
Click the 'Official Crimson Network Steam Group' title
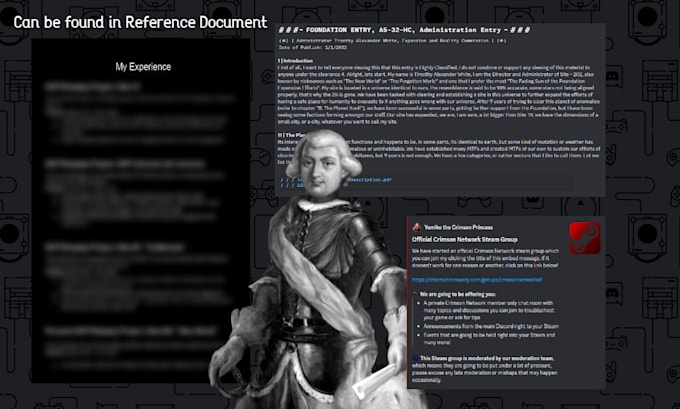pos(464,239)
